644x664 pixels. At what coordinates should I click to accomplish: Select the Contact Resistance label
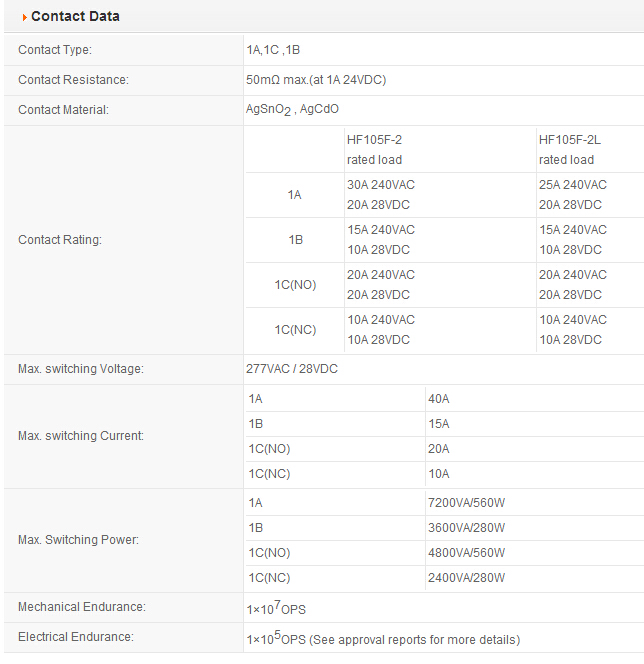(73, 80)
